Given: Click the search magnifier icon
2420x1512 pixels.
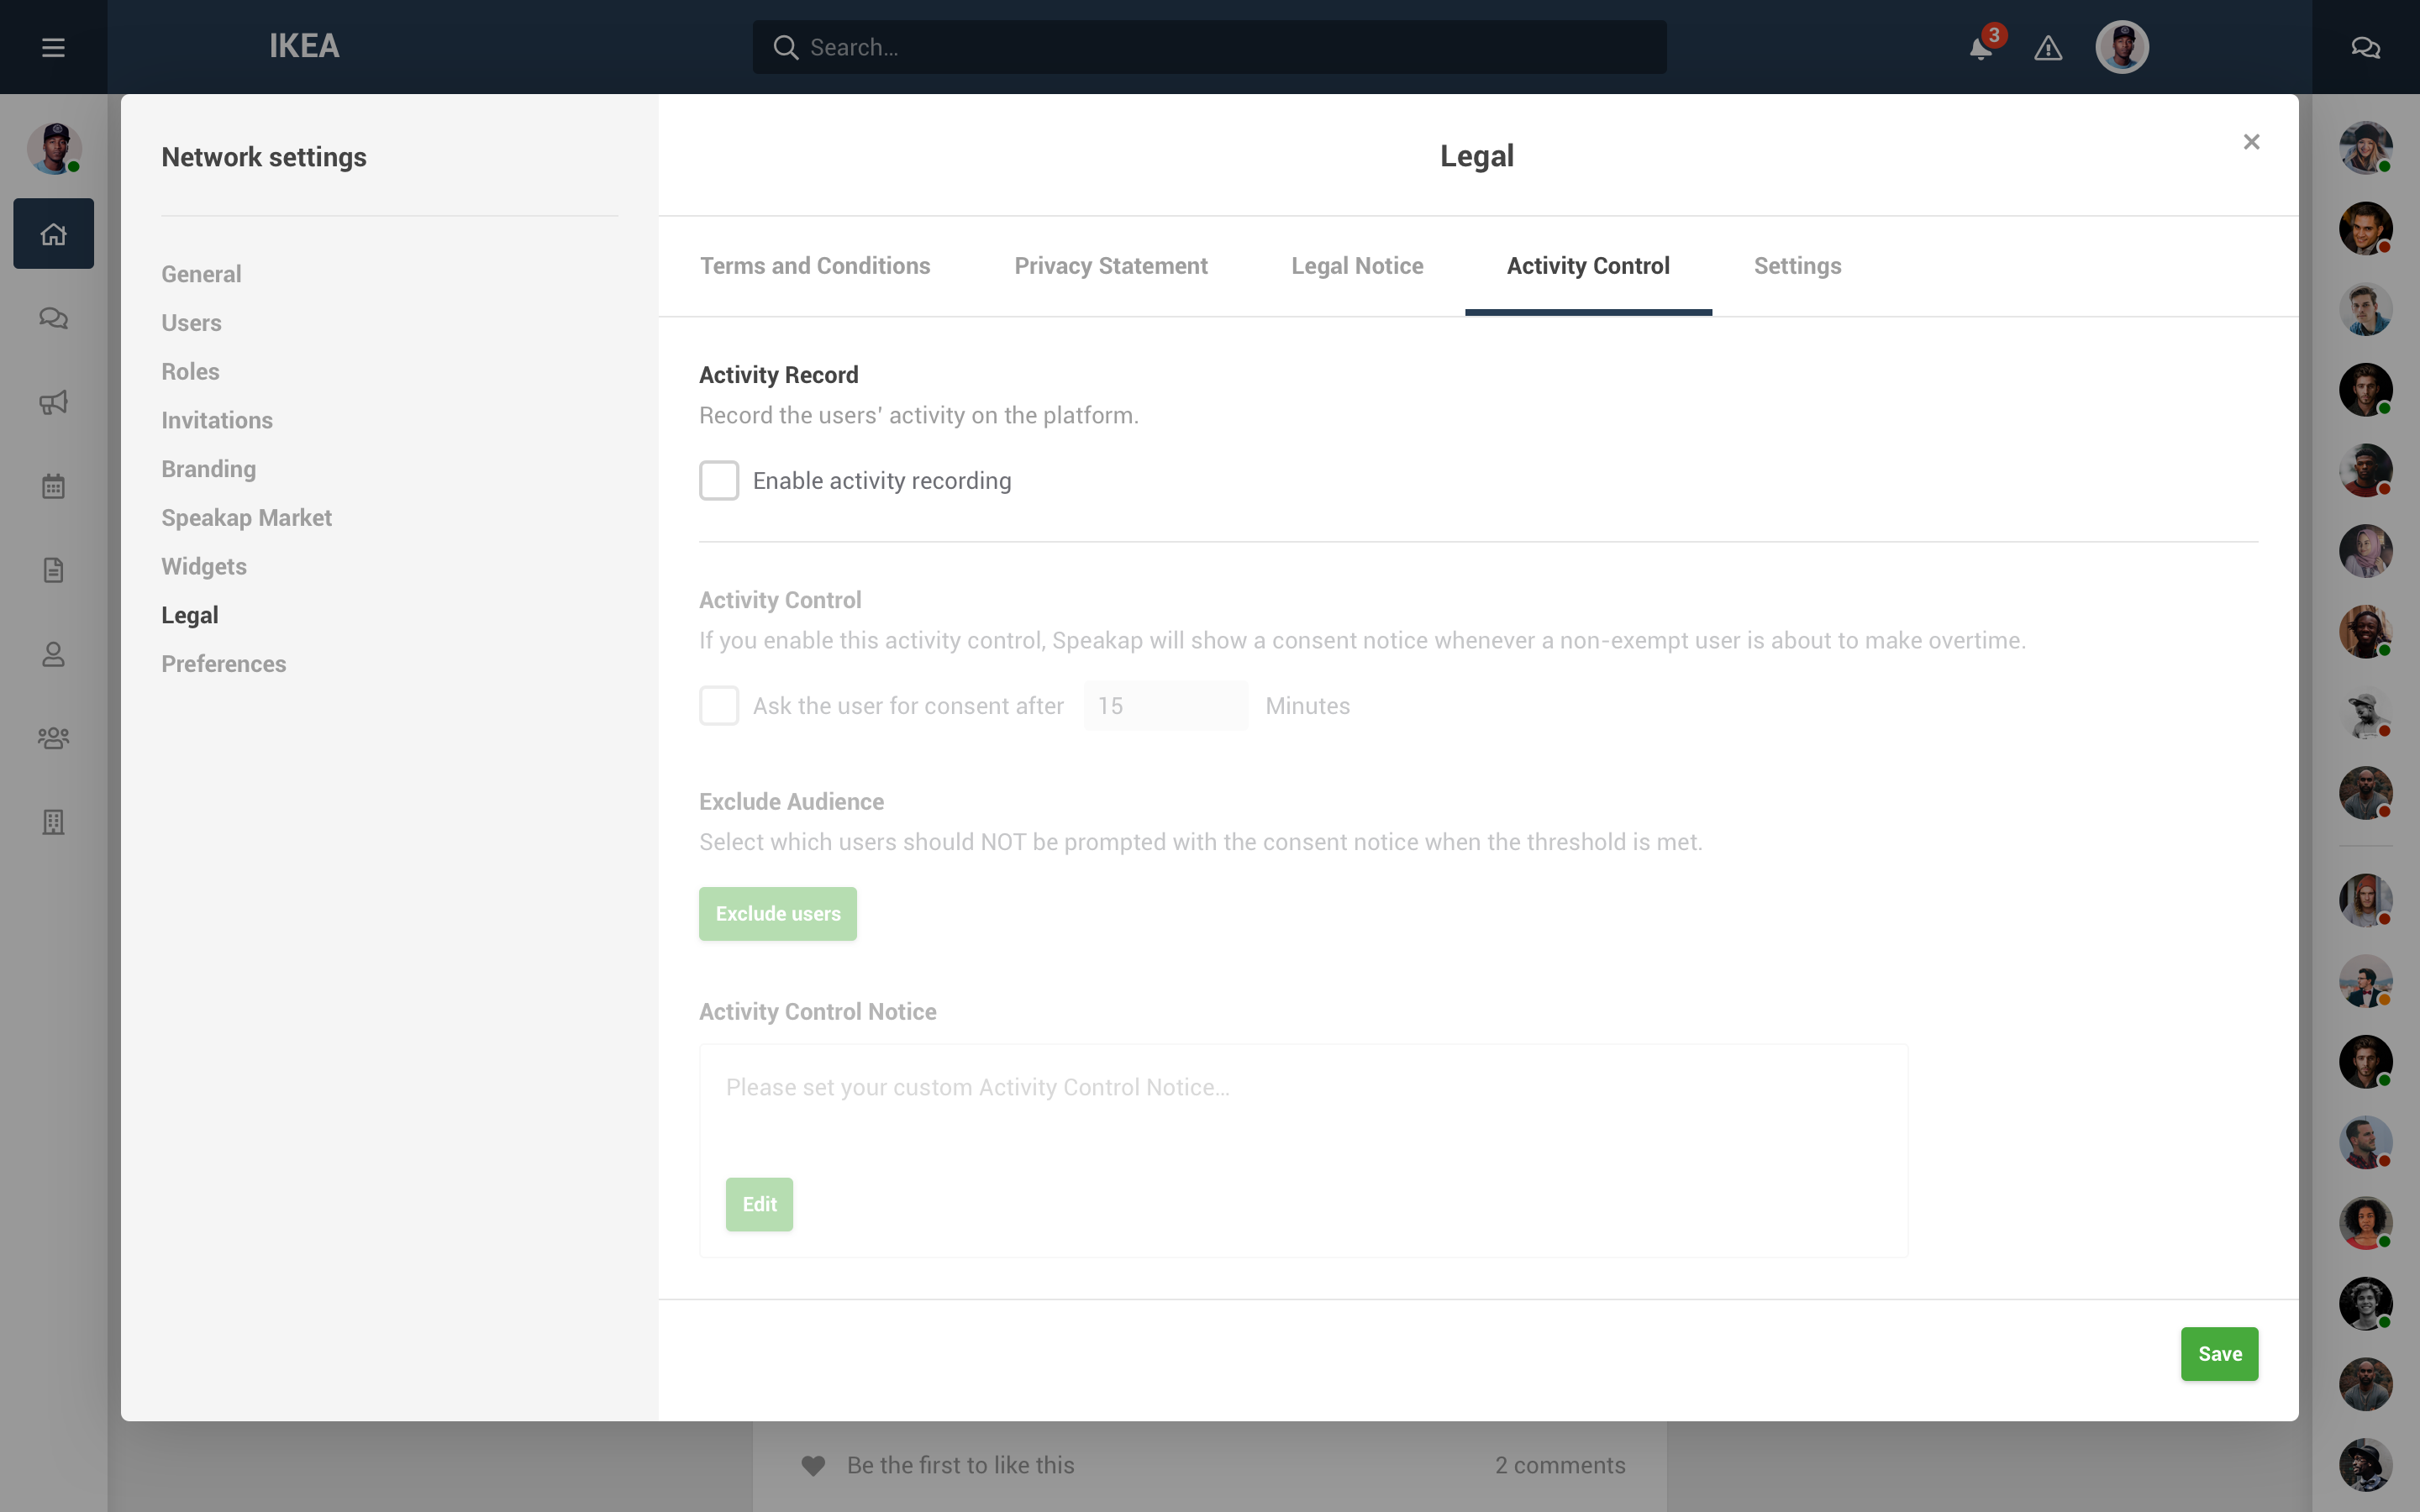Looking at the screenshot, I should [x=786, y=47].
